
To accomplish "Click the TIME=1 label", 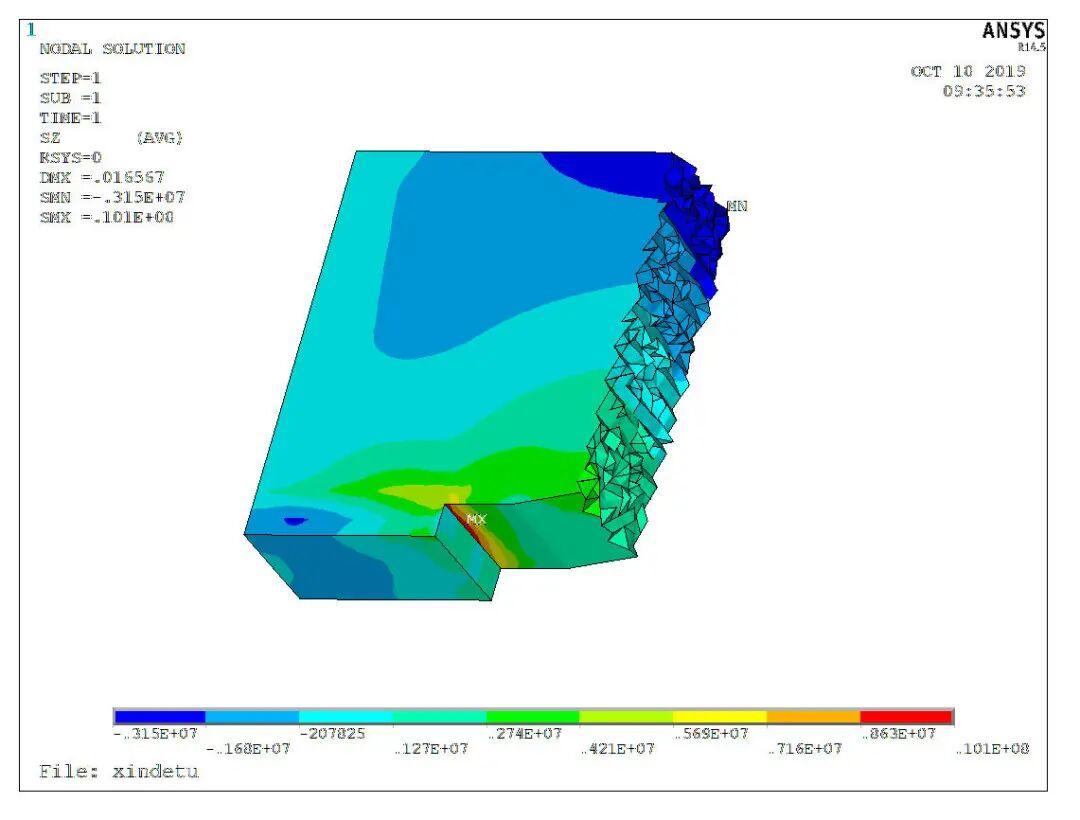I will pos(70,118).
